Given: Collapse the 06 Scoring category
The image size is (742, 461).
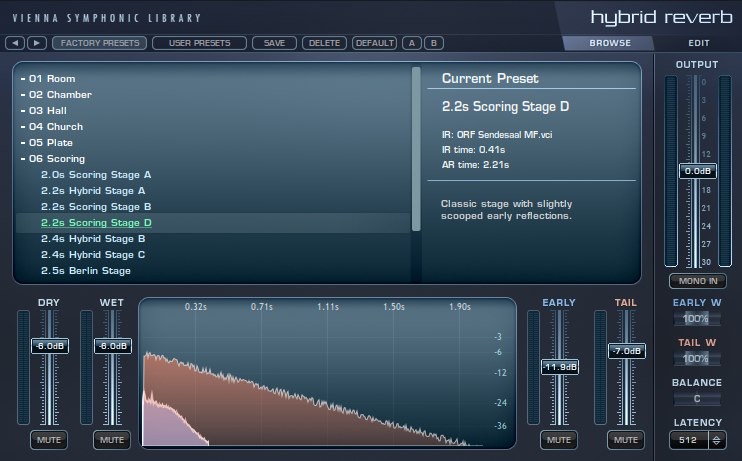Looking at the screenshot, I should pos(53,159).
